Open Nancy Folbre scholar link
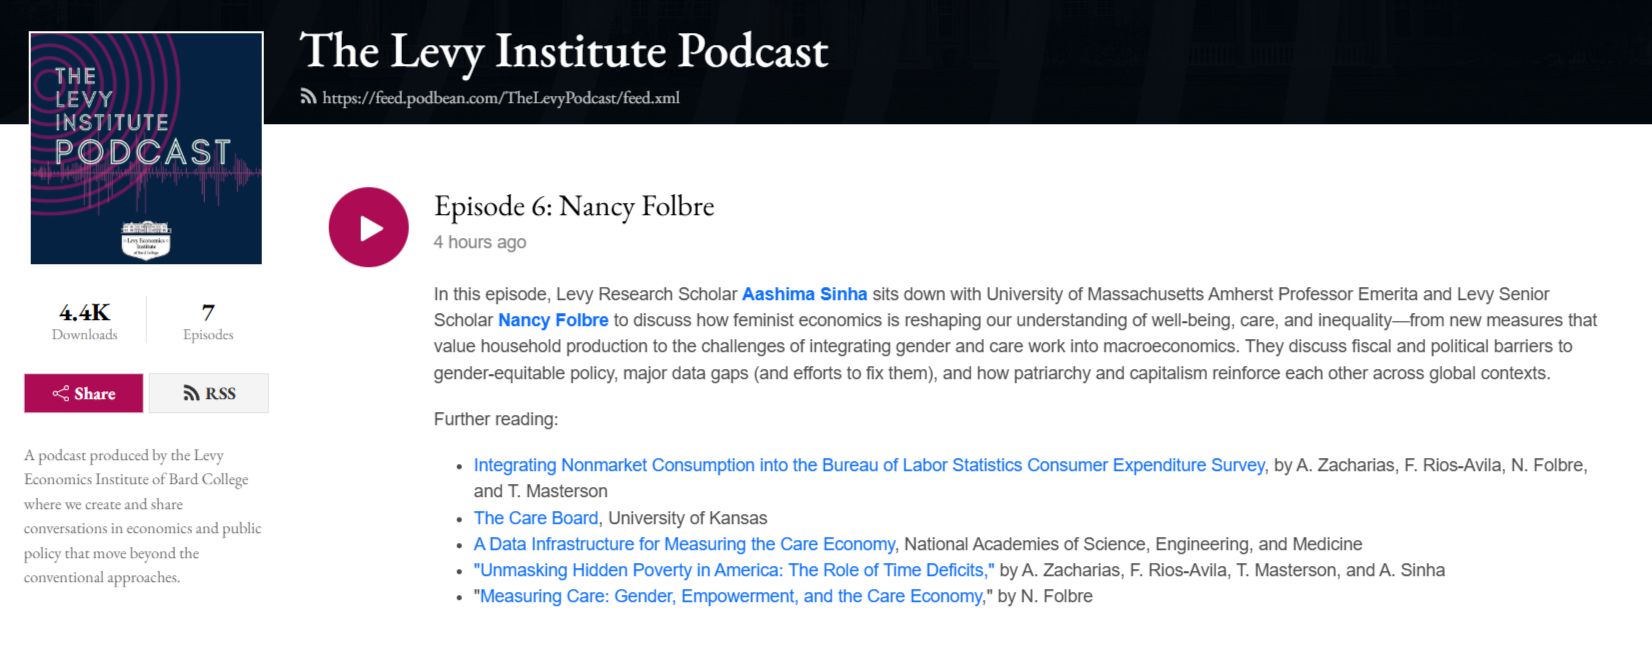 553,320
